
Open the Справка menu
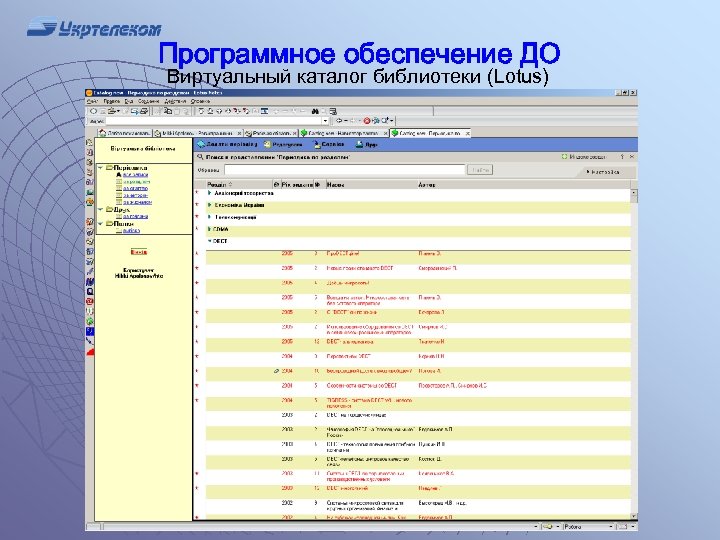[200, 101]
